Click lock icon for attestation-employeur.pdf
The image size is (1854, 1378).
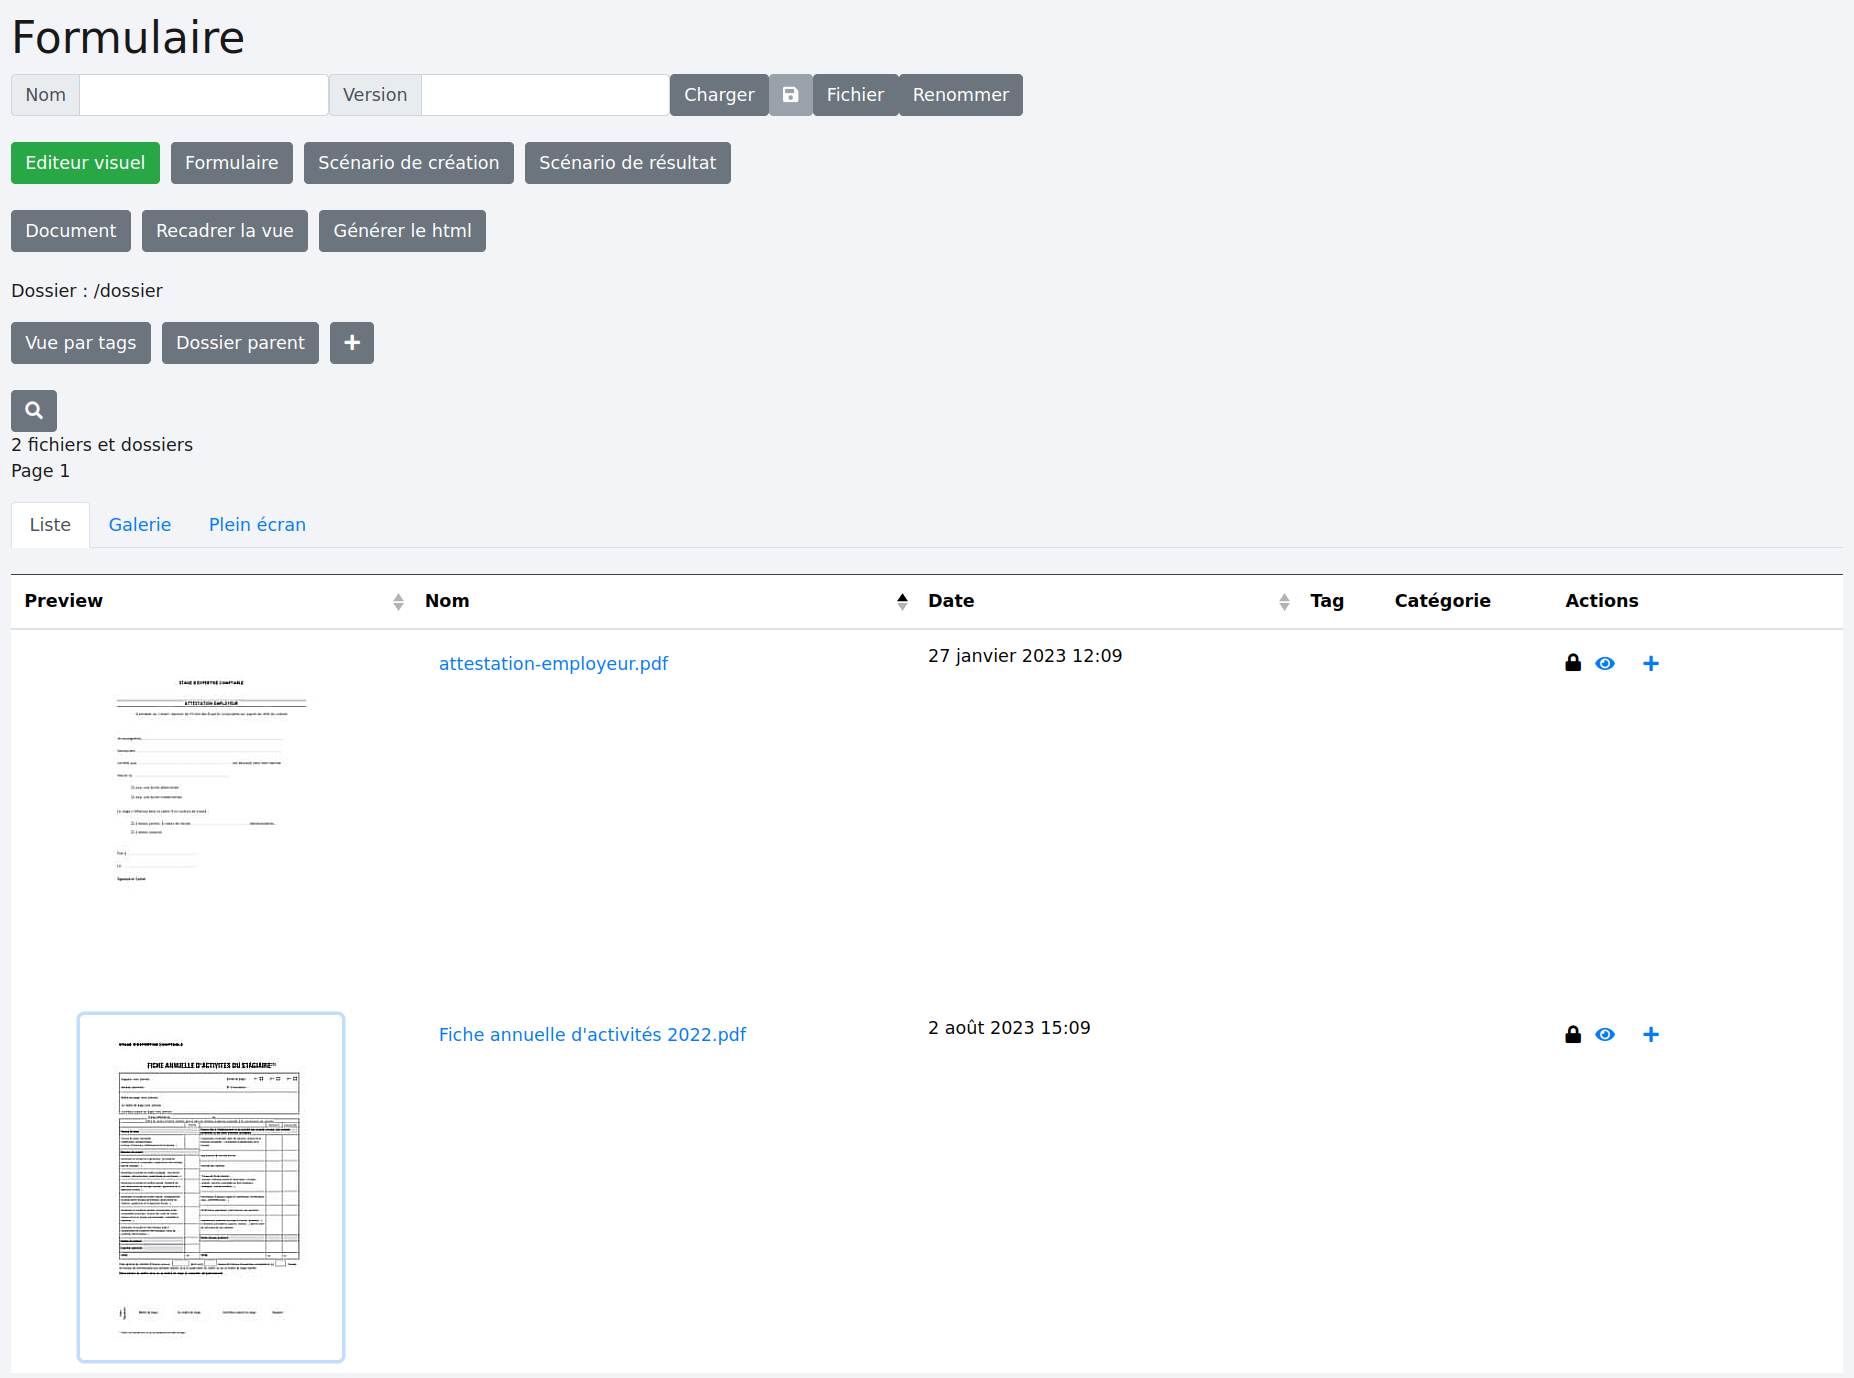pos(1573,663)
